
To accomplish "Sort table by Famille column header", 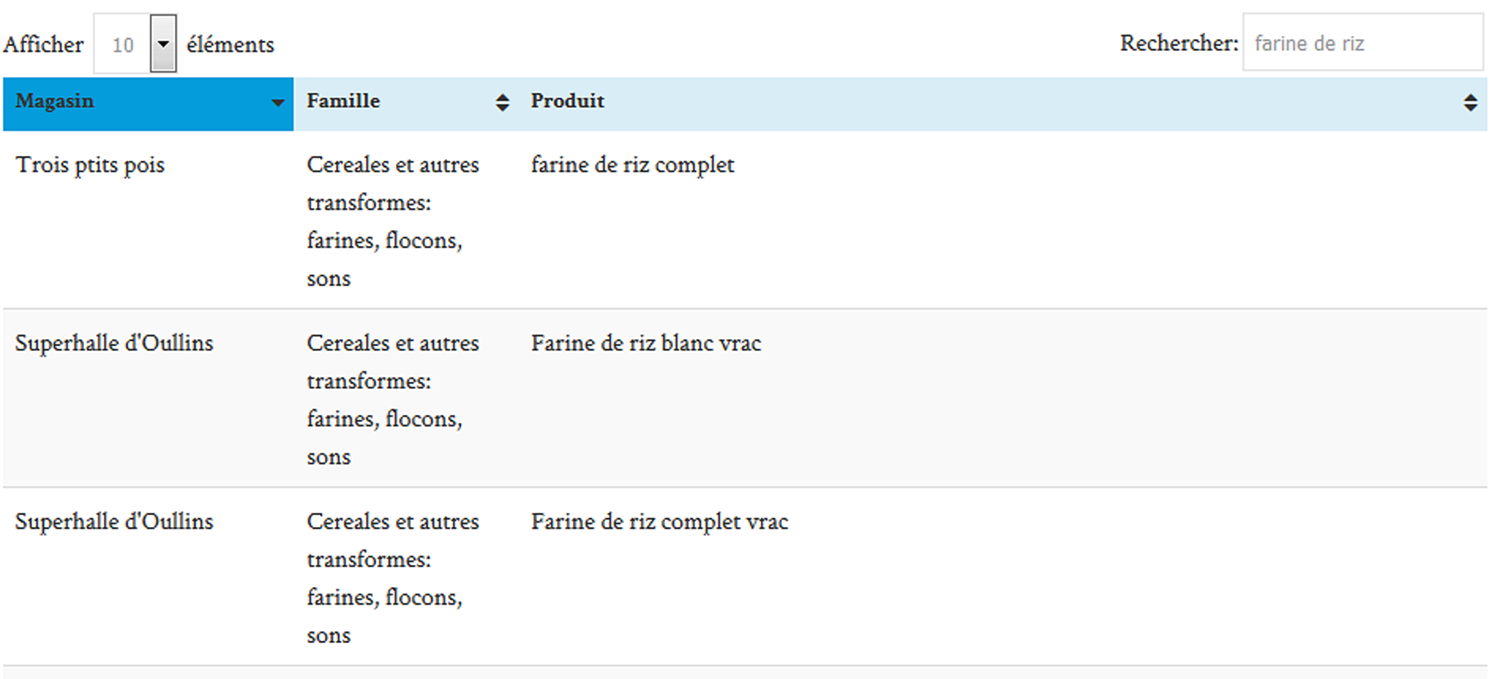I will click(x=343, y=102).
